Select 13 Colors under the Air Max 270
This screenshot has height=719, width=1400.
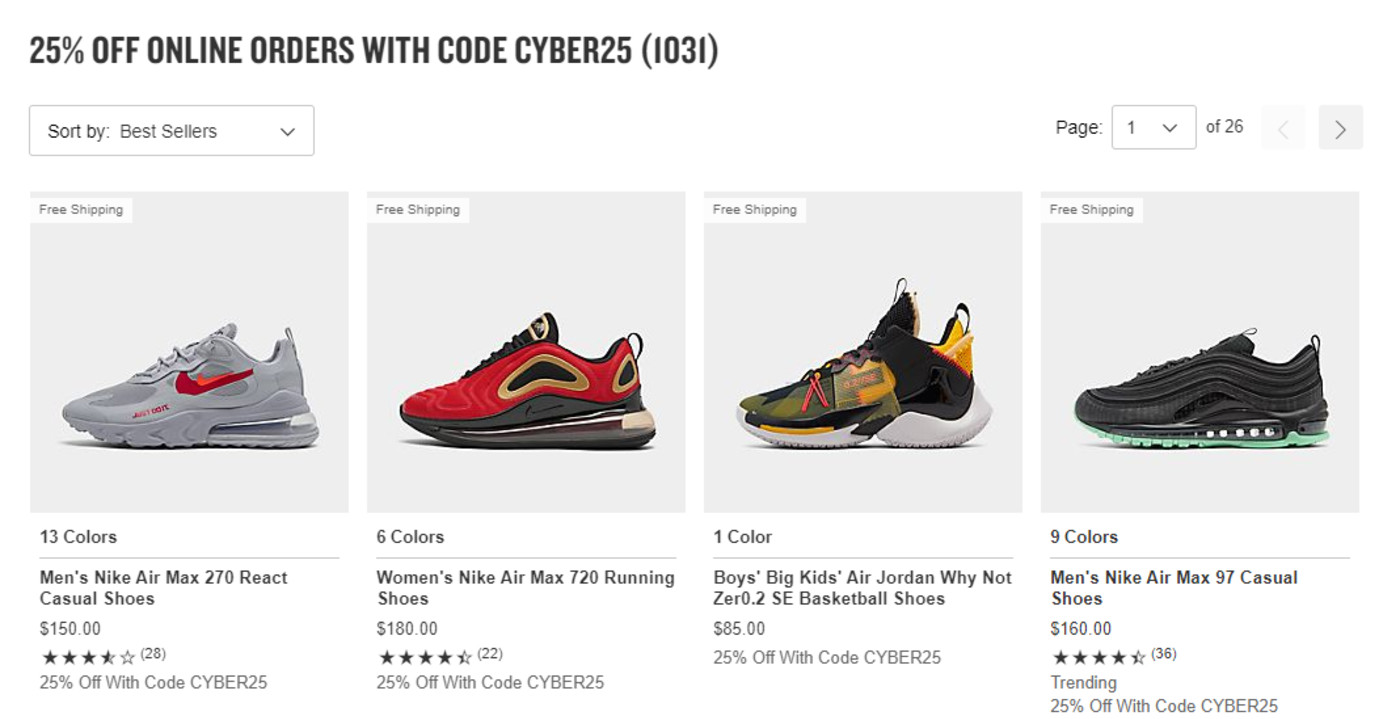pyautogui.click(x=78, y=537)
